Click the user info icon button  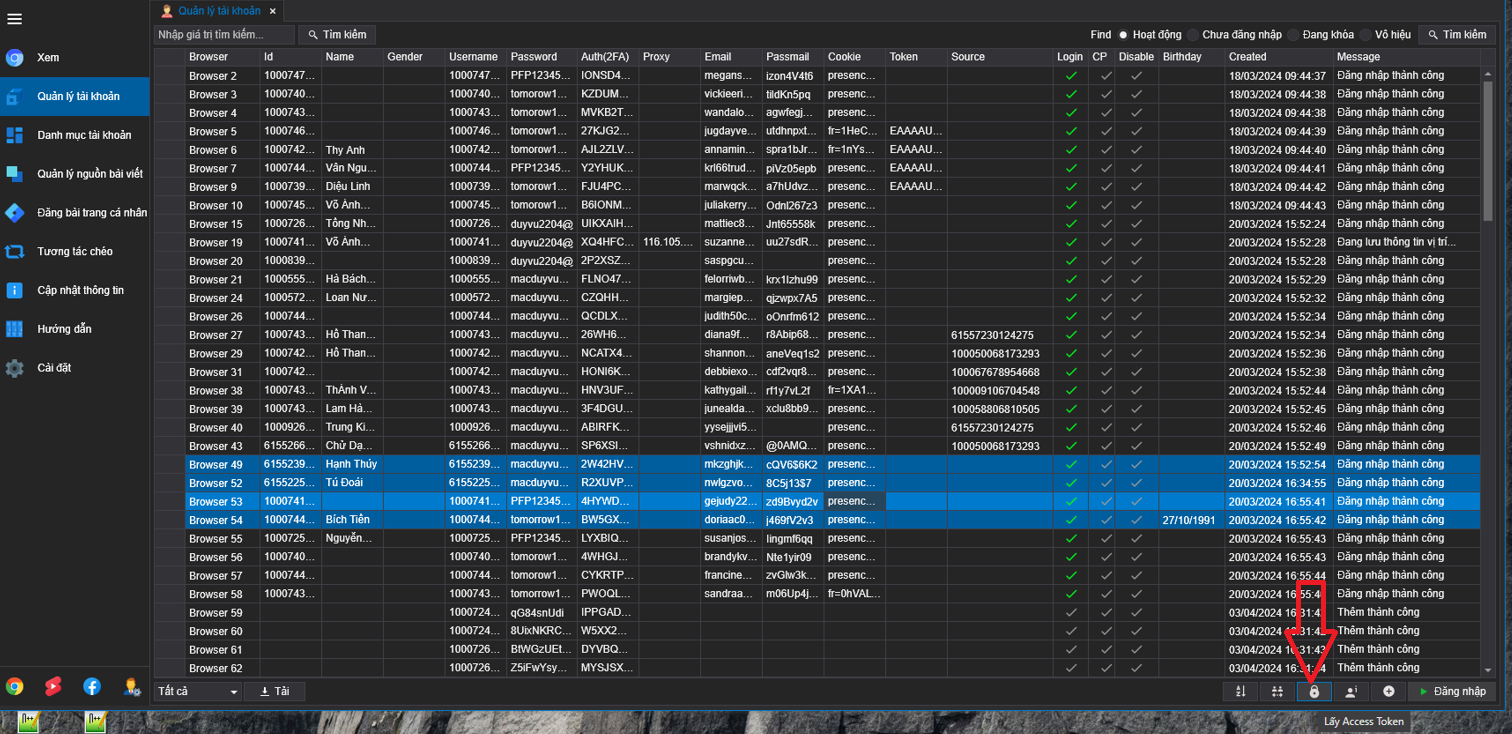pyautogui.click(x=1351, y=691)
